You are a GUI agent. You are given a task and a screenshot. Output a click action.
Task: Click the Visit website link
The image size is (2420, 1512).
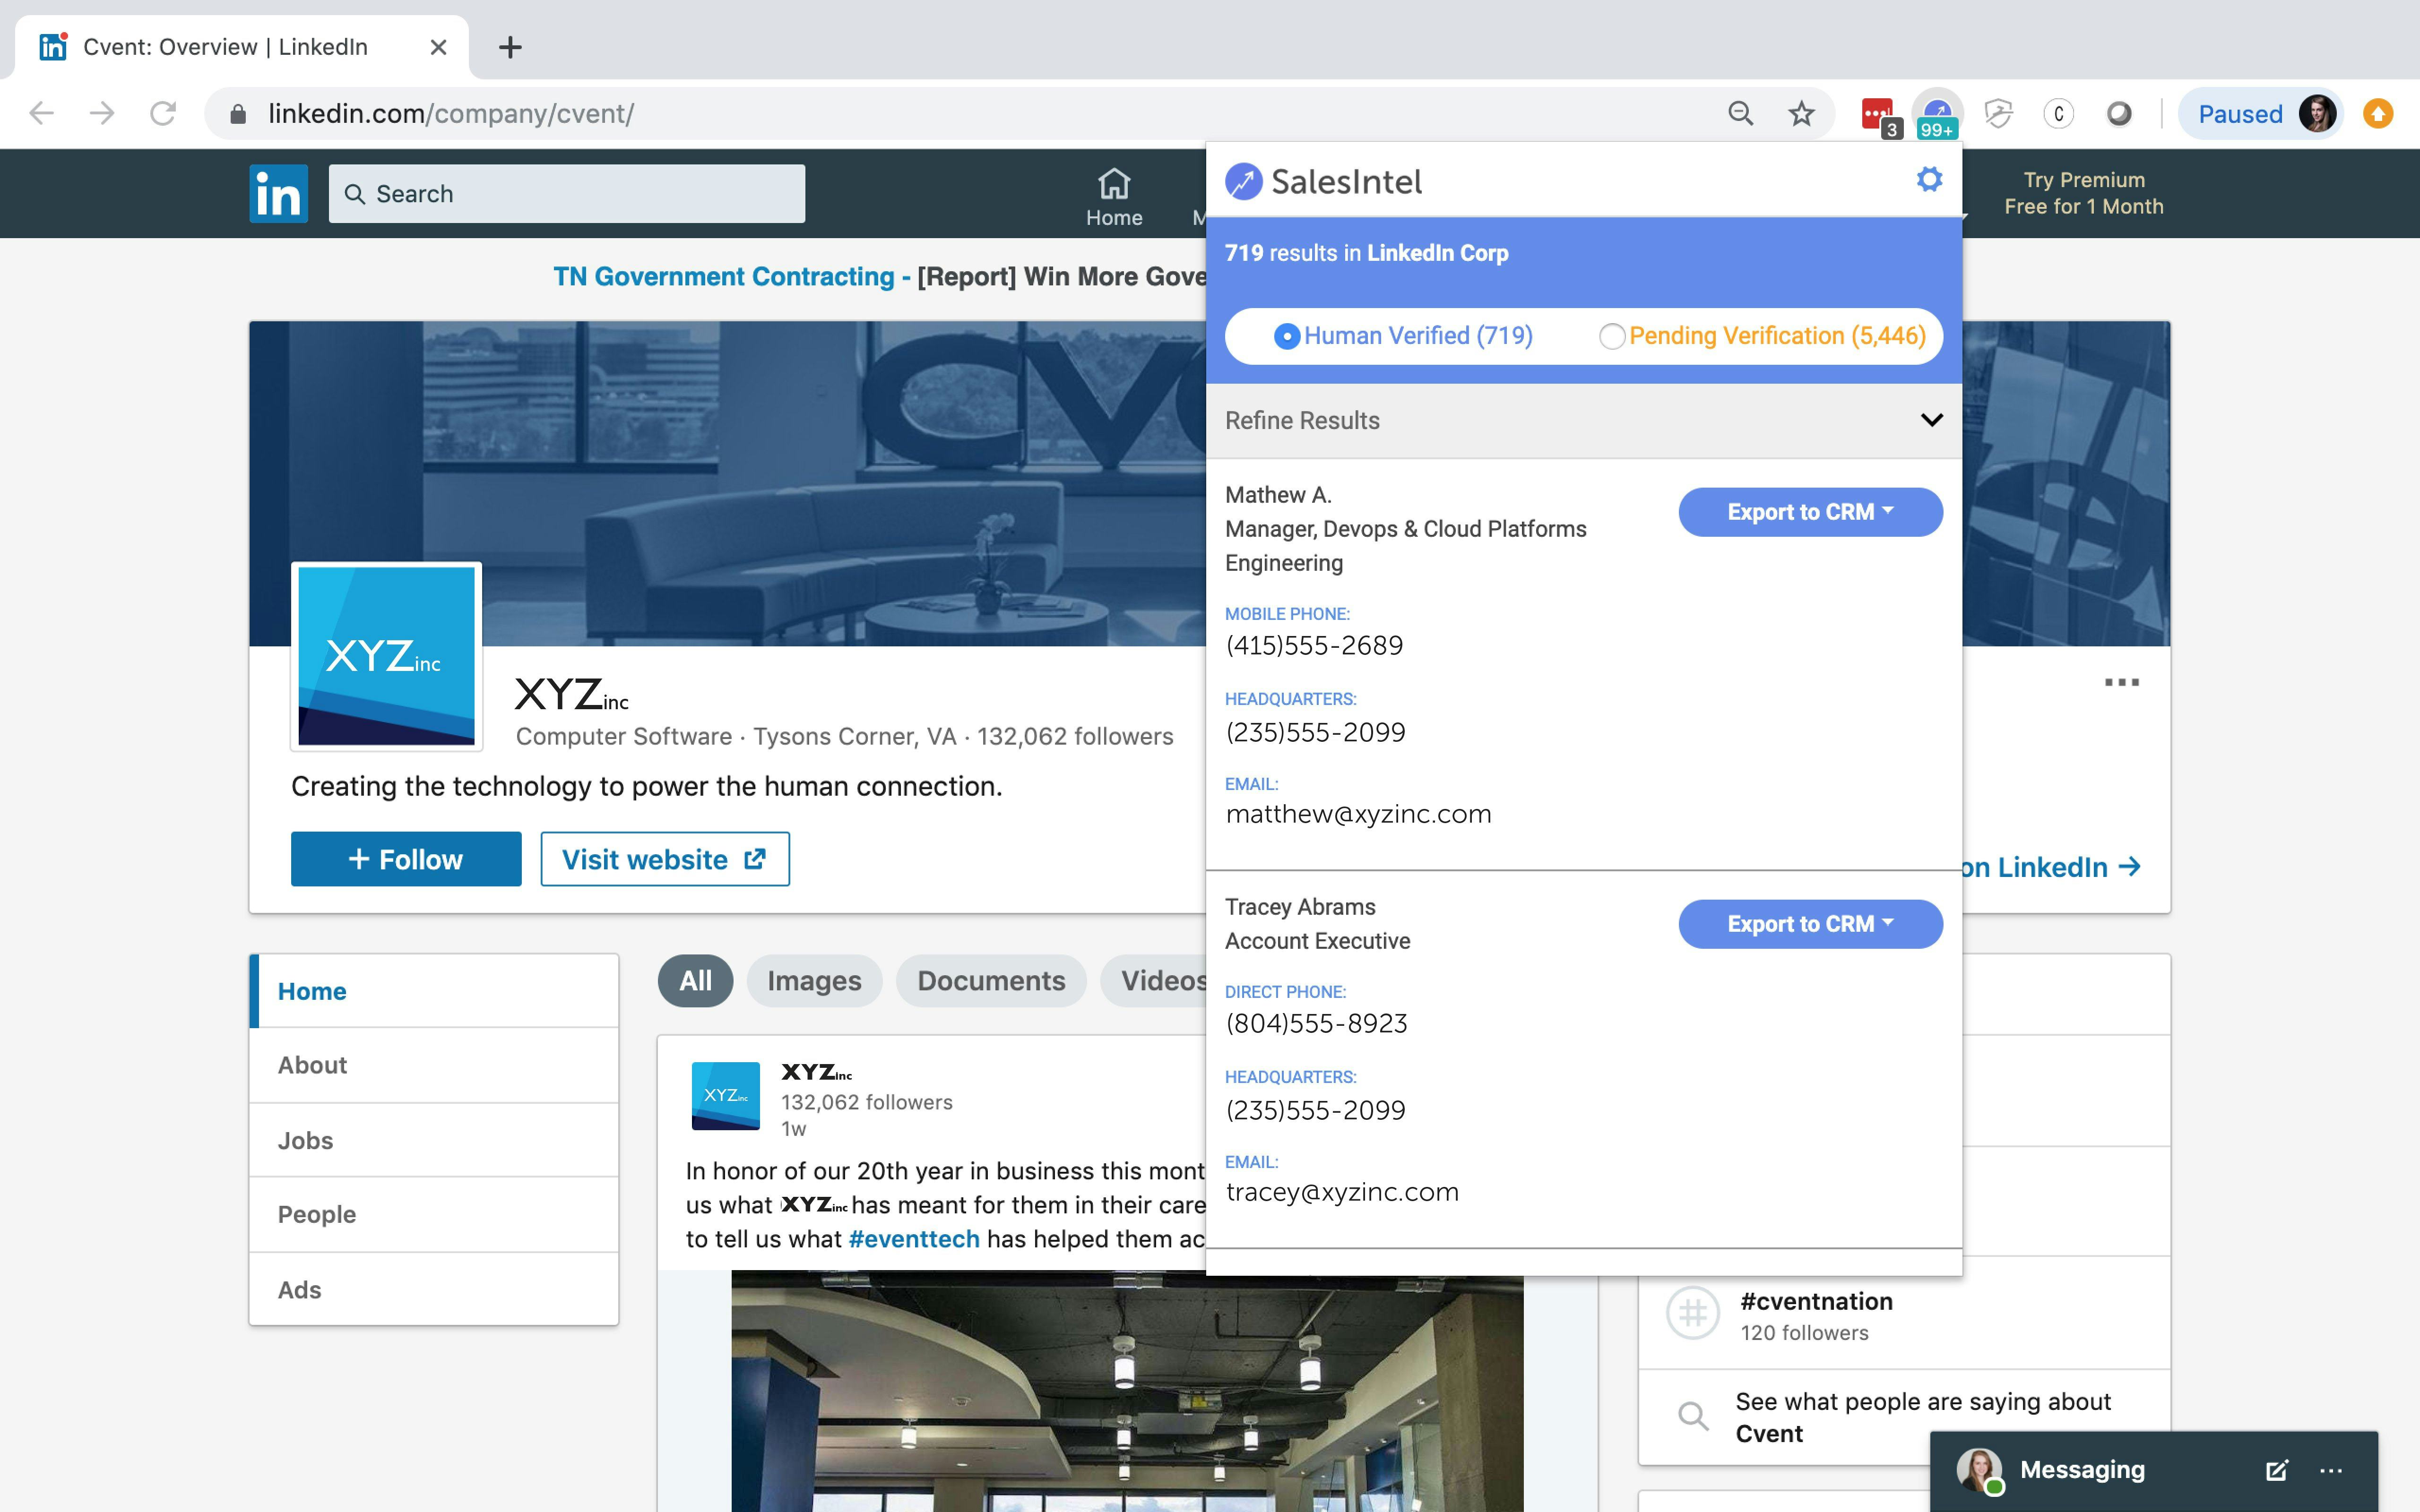click(664, 858)
